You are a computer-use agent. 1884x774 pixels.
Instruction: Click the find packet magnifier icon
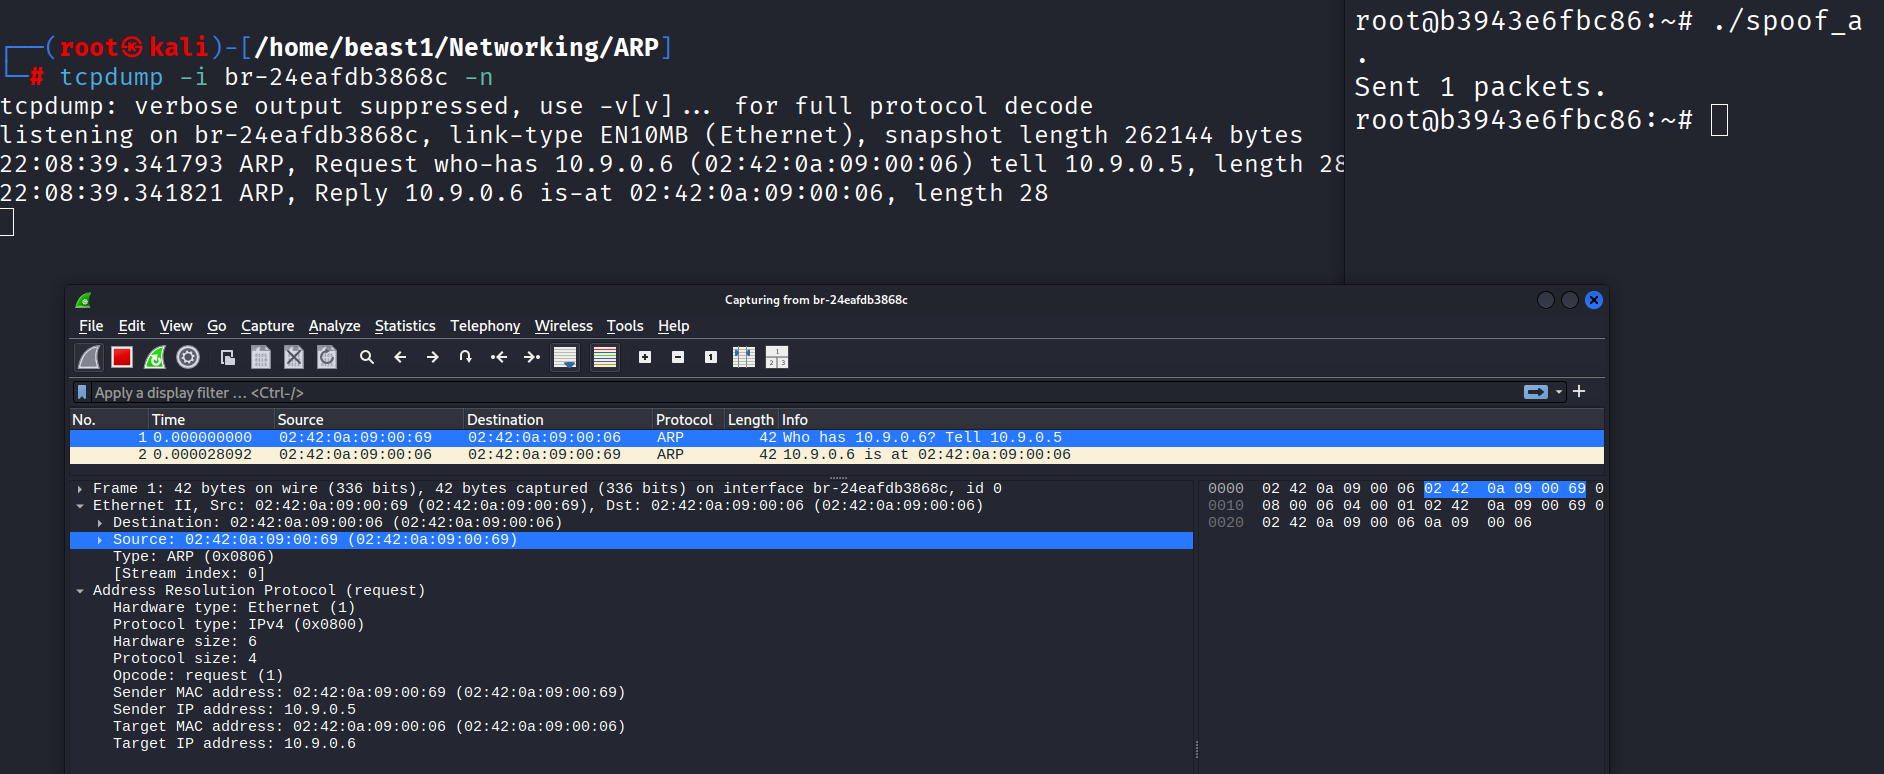pyautogui.click(x=367, y=357)
